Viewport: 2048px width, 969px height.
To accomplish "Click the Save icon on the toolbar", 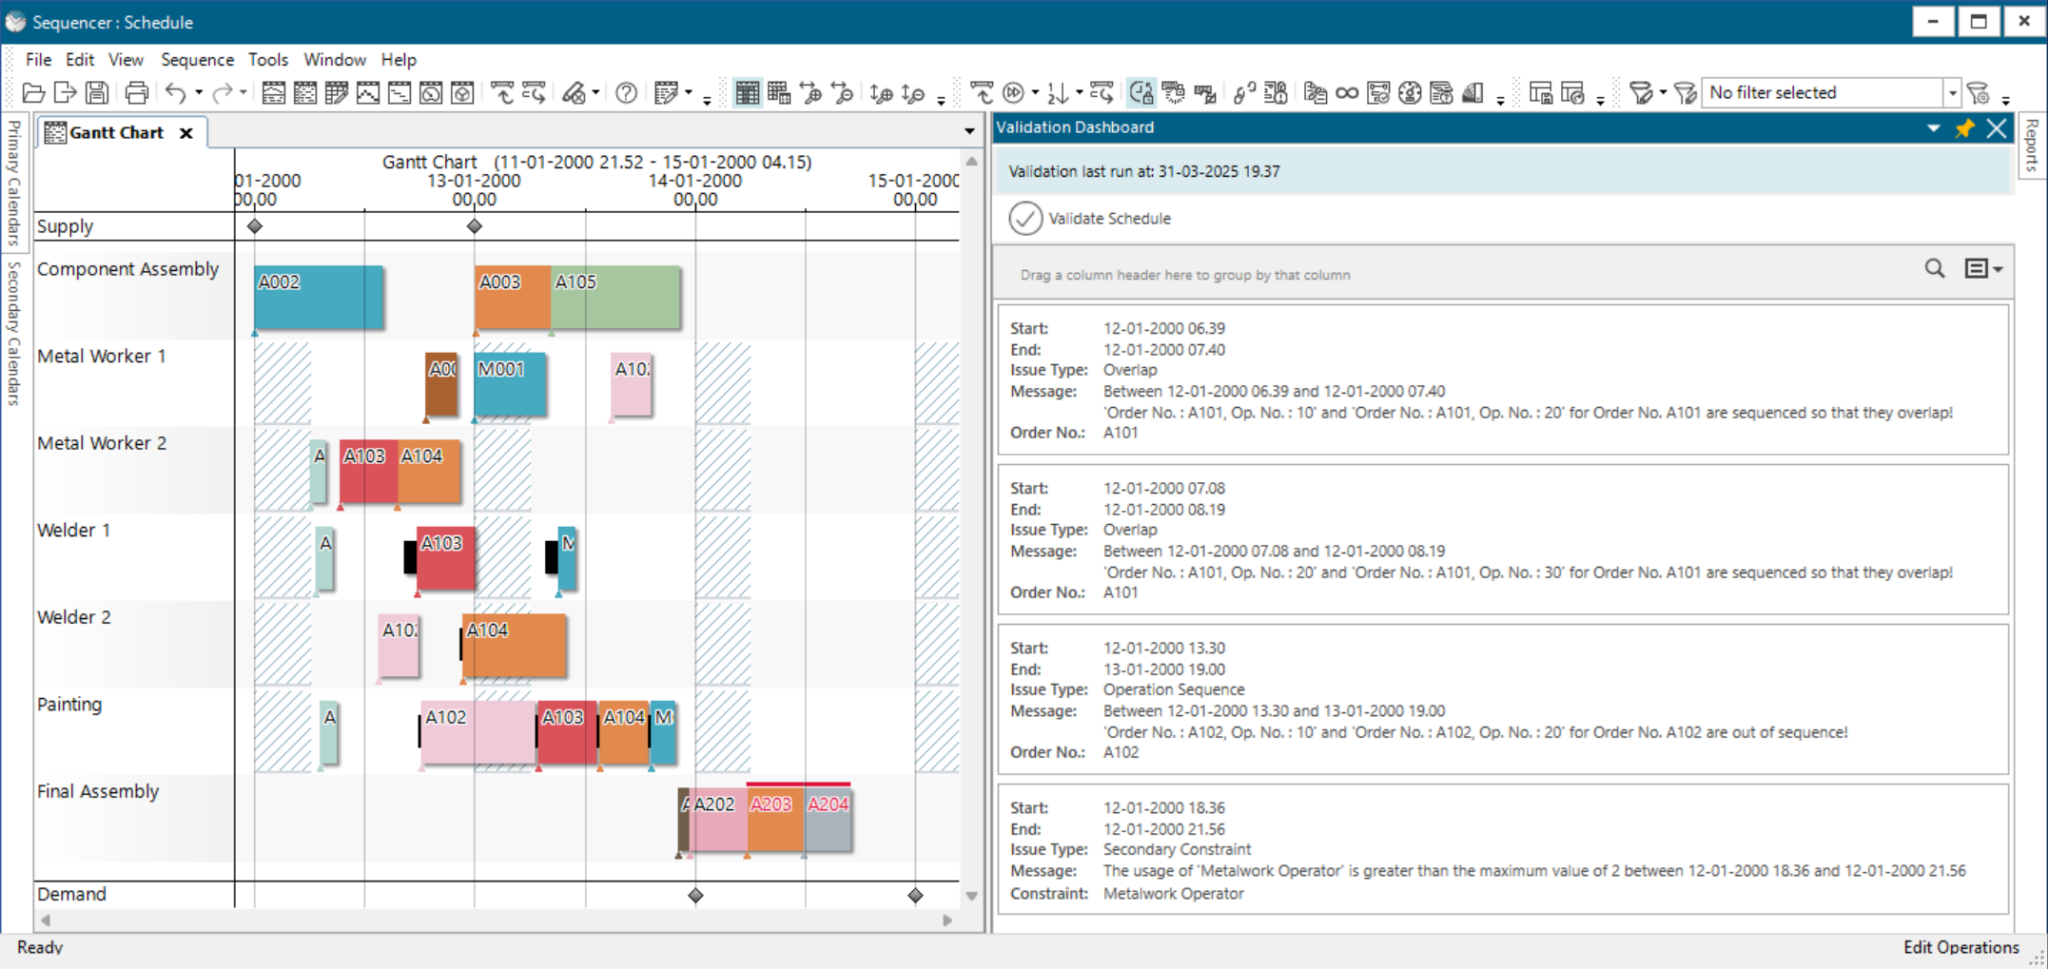I will pos(96,91).
